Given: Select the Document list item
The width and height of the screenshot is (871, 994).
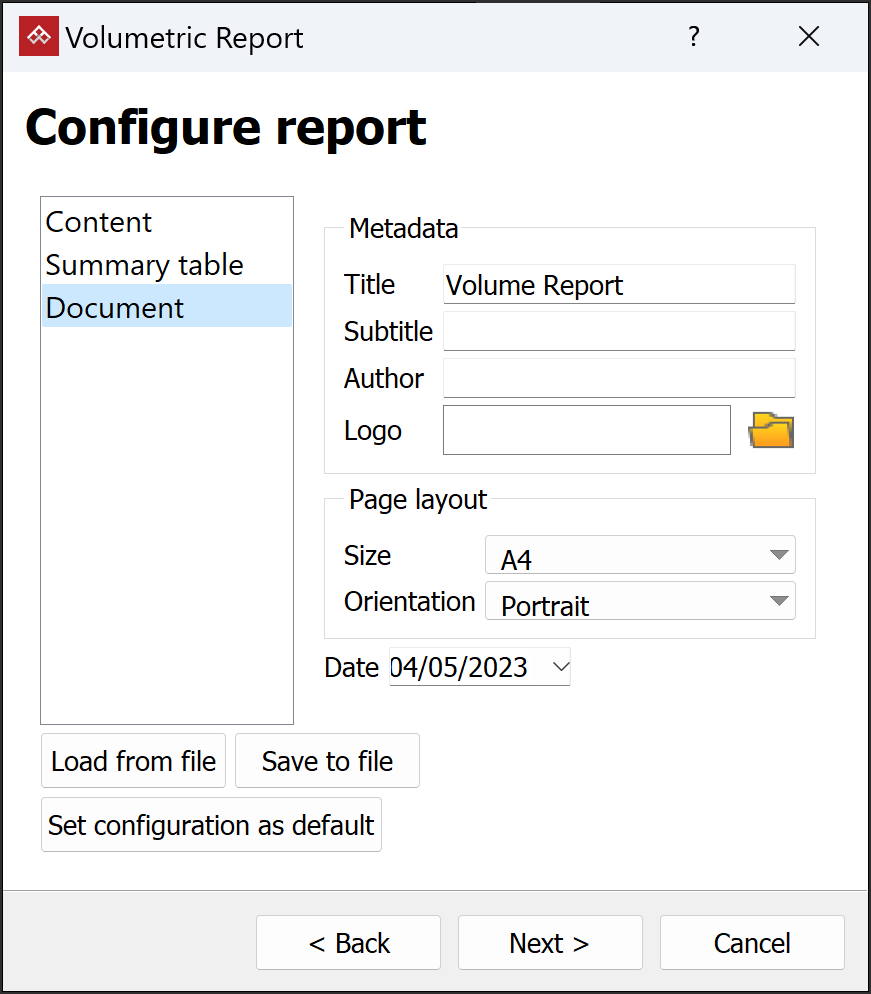Looking at the screenshot, I should point(115,307).
